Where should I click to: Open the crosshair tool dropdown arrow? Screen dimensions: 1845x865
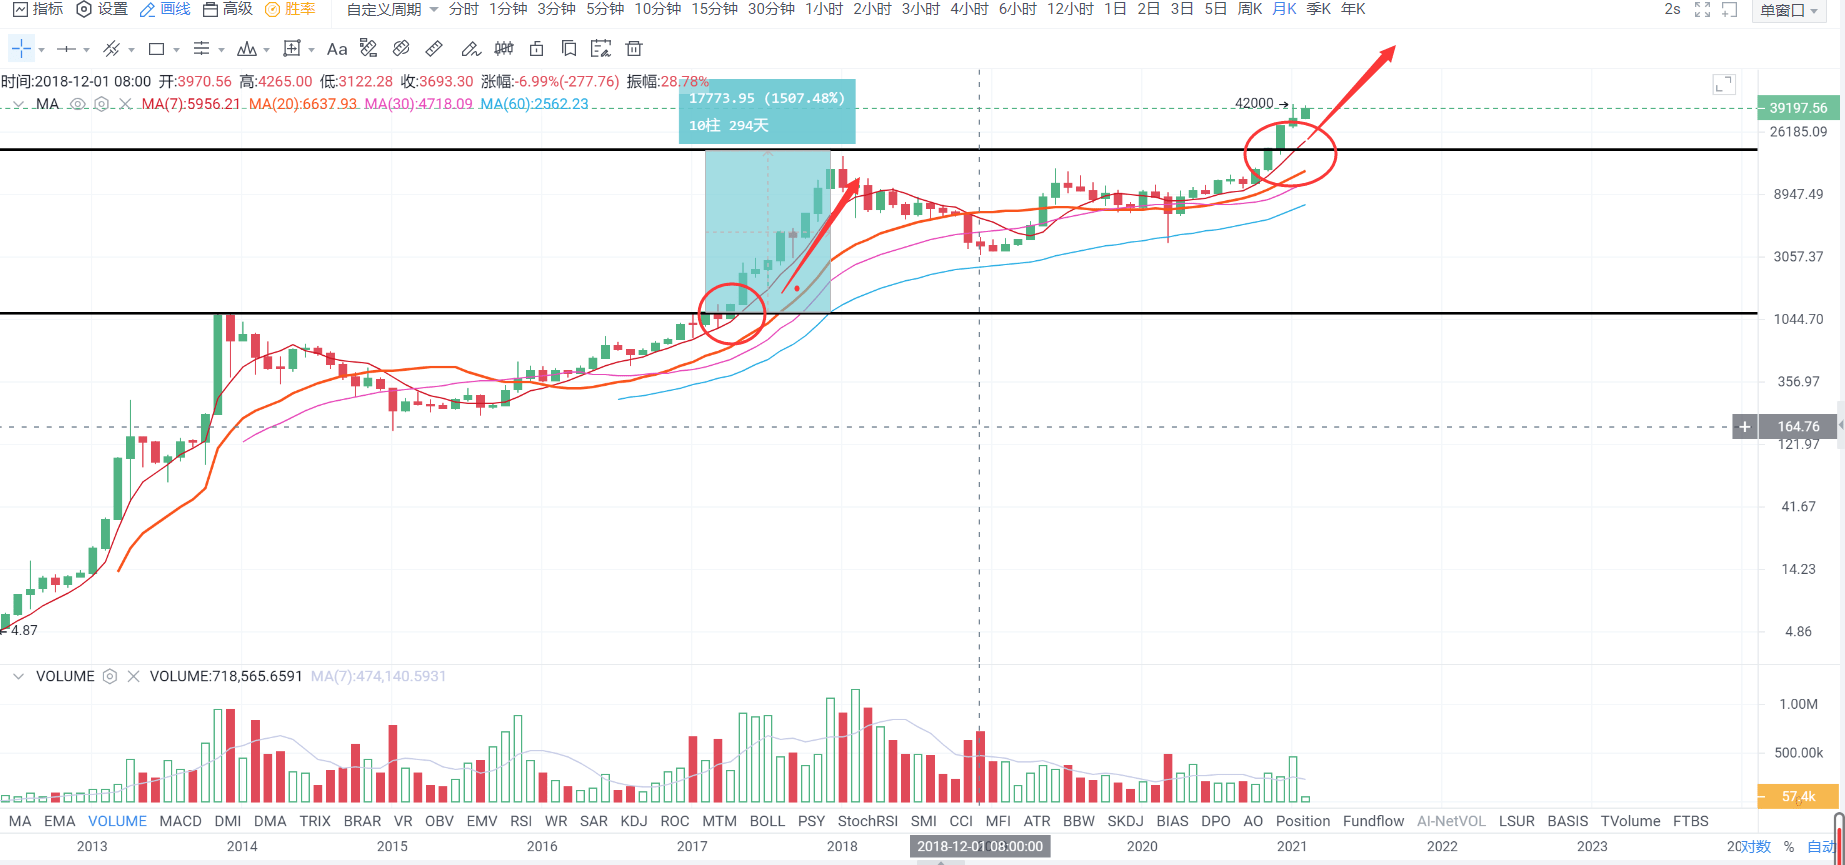tap(41, 50)
